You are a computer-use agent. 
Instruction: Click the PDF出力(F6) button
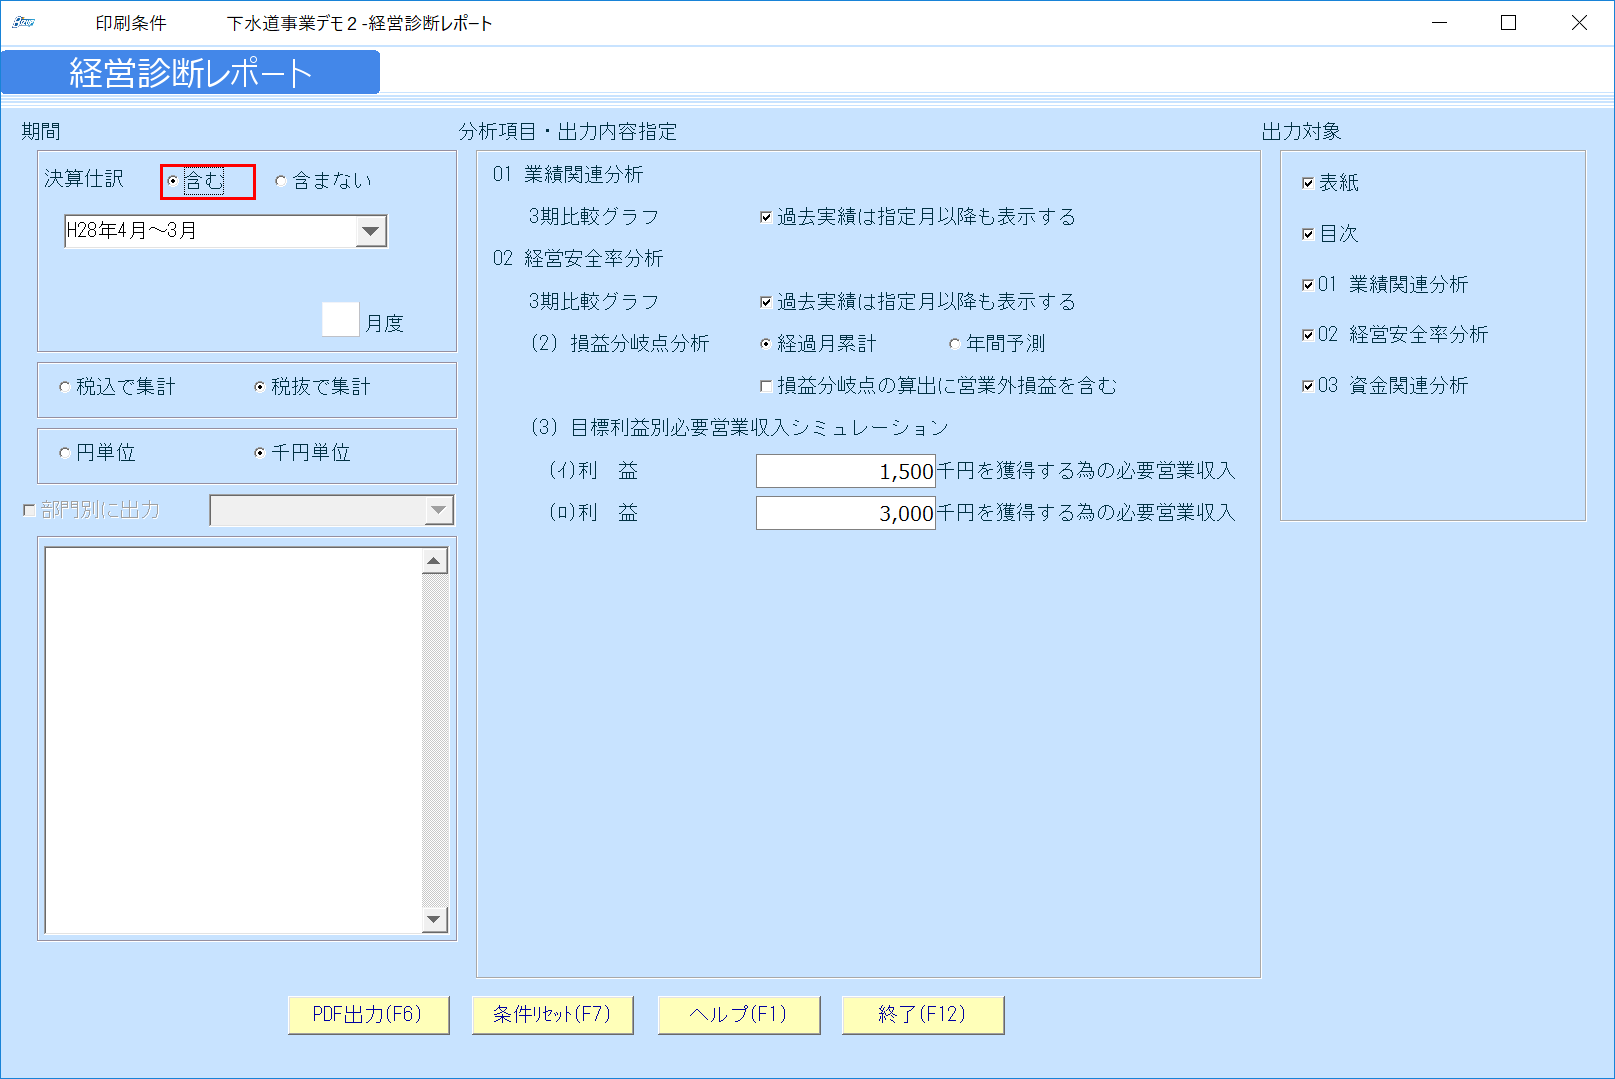pos(368,1014)
